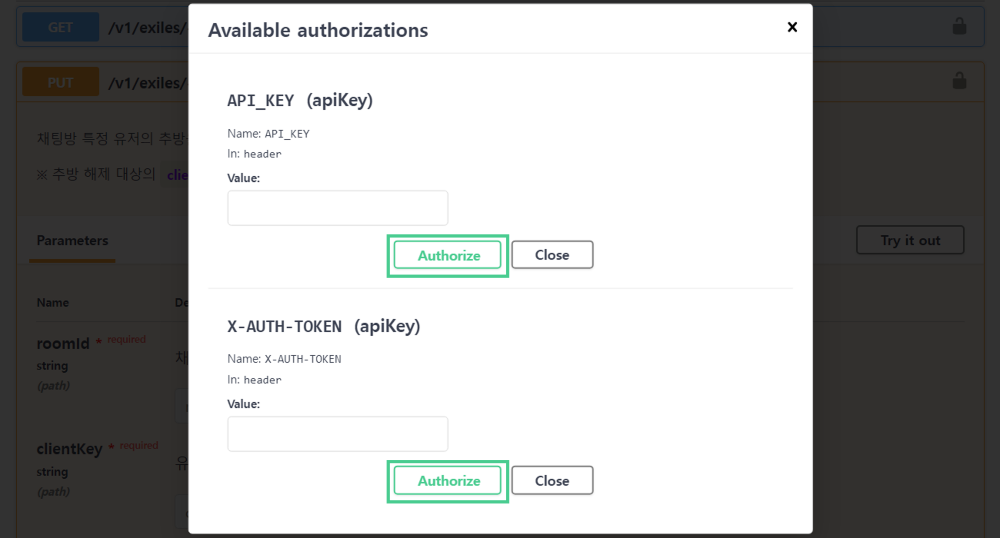Select the roomId parameter name
1000x538 pixels.
pyautogui.click(x=63, y=344)
